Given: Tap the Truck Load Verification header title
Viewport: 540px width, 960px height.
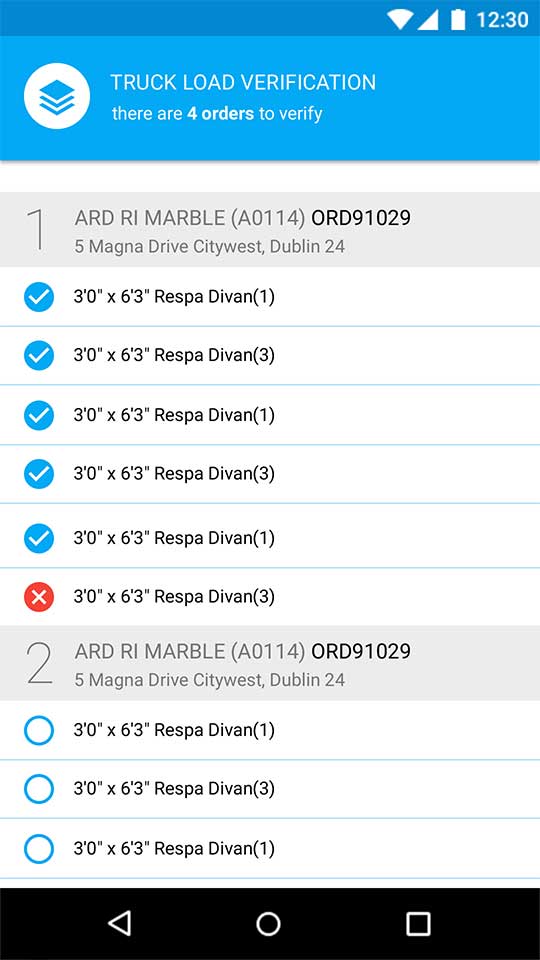Looking at the screenshot, I should coord(243,83).
